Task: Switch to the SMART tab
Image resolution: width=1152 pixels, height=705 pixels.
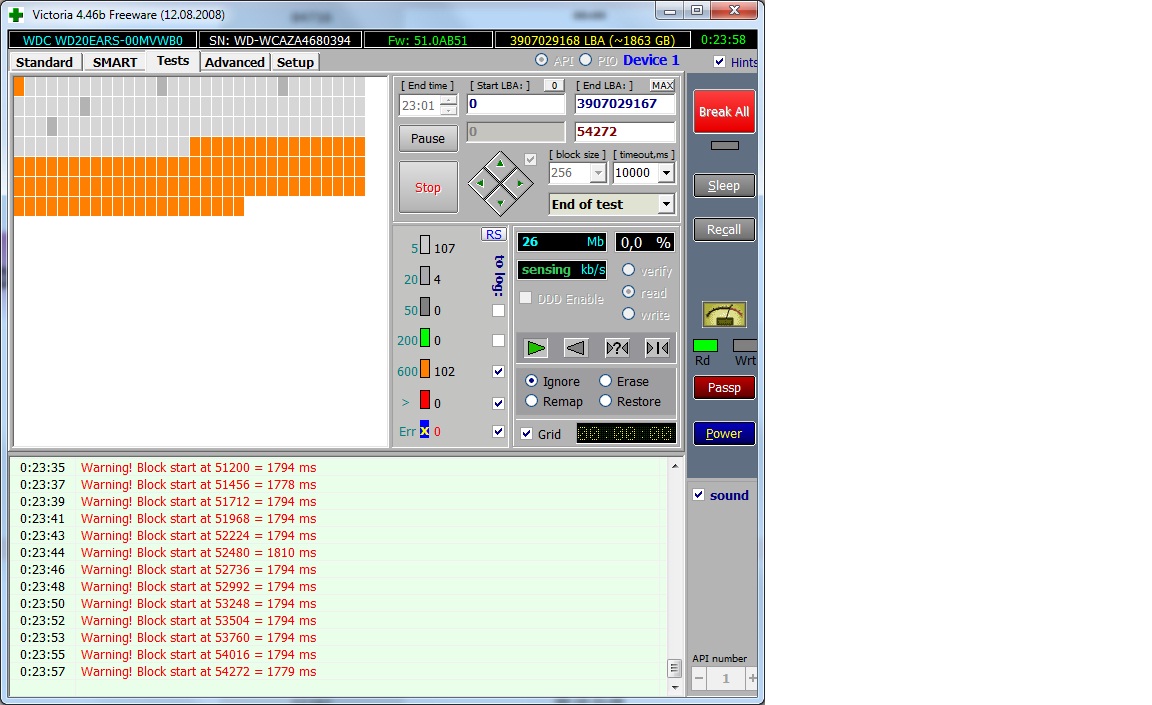Action: [x=115, y=62]
